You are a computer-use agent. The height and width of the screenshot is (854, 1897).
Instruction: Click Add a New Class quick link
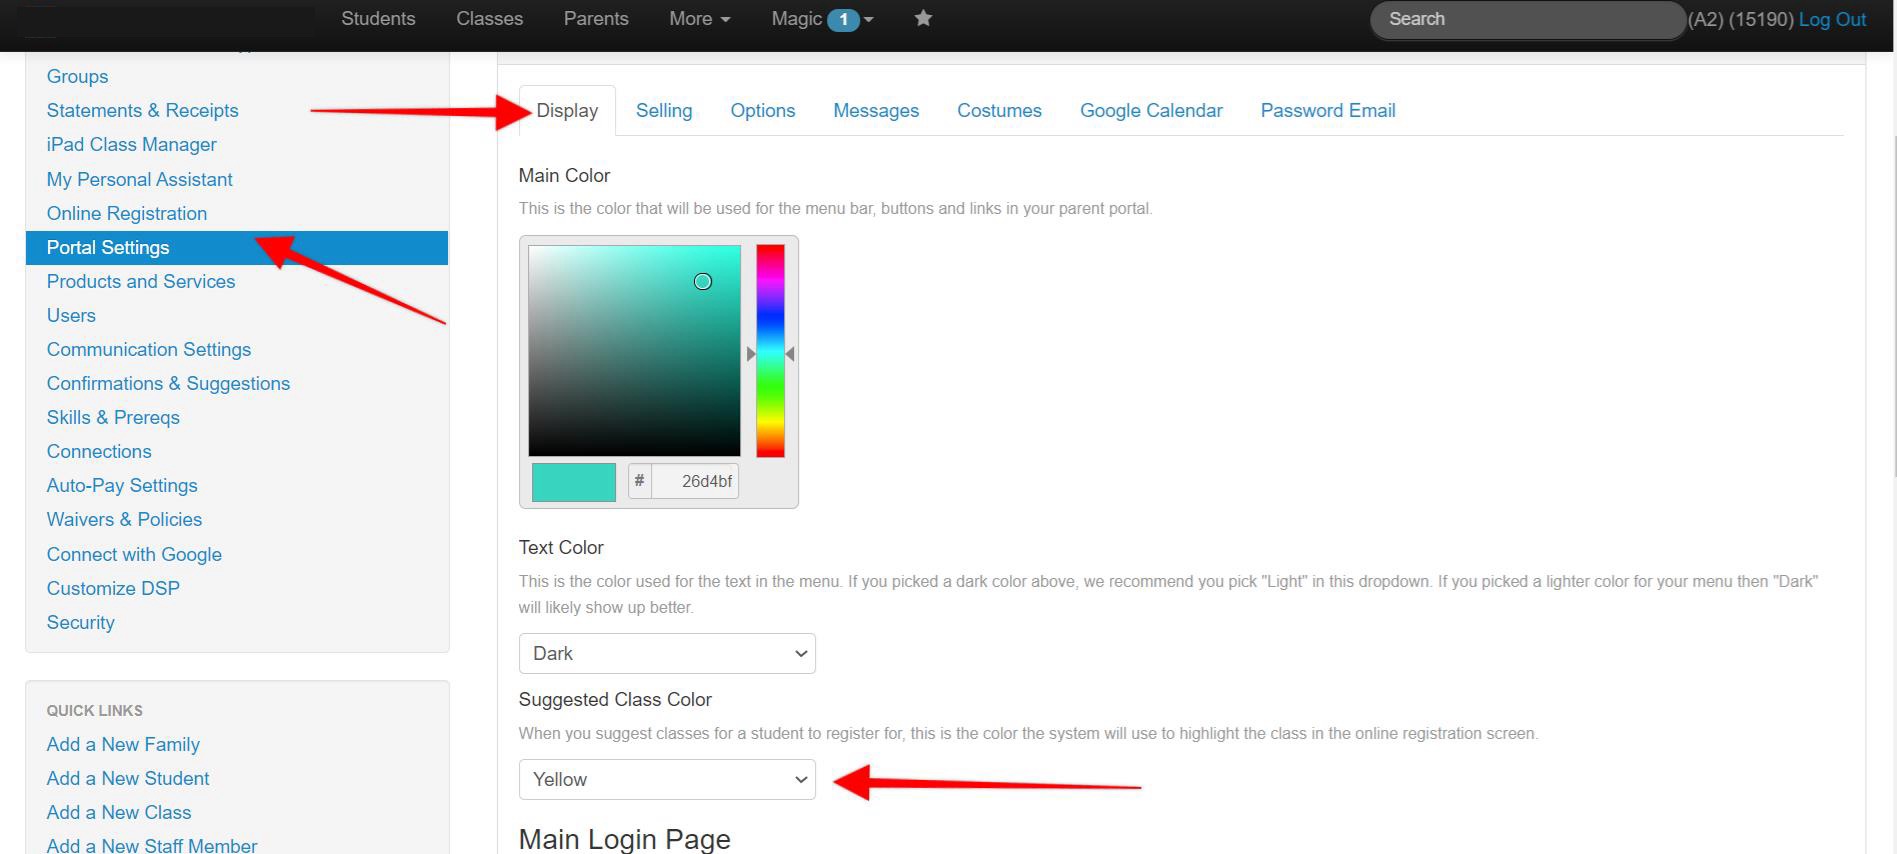pos(119,813)
